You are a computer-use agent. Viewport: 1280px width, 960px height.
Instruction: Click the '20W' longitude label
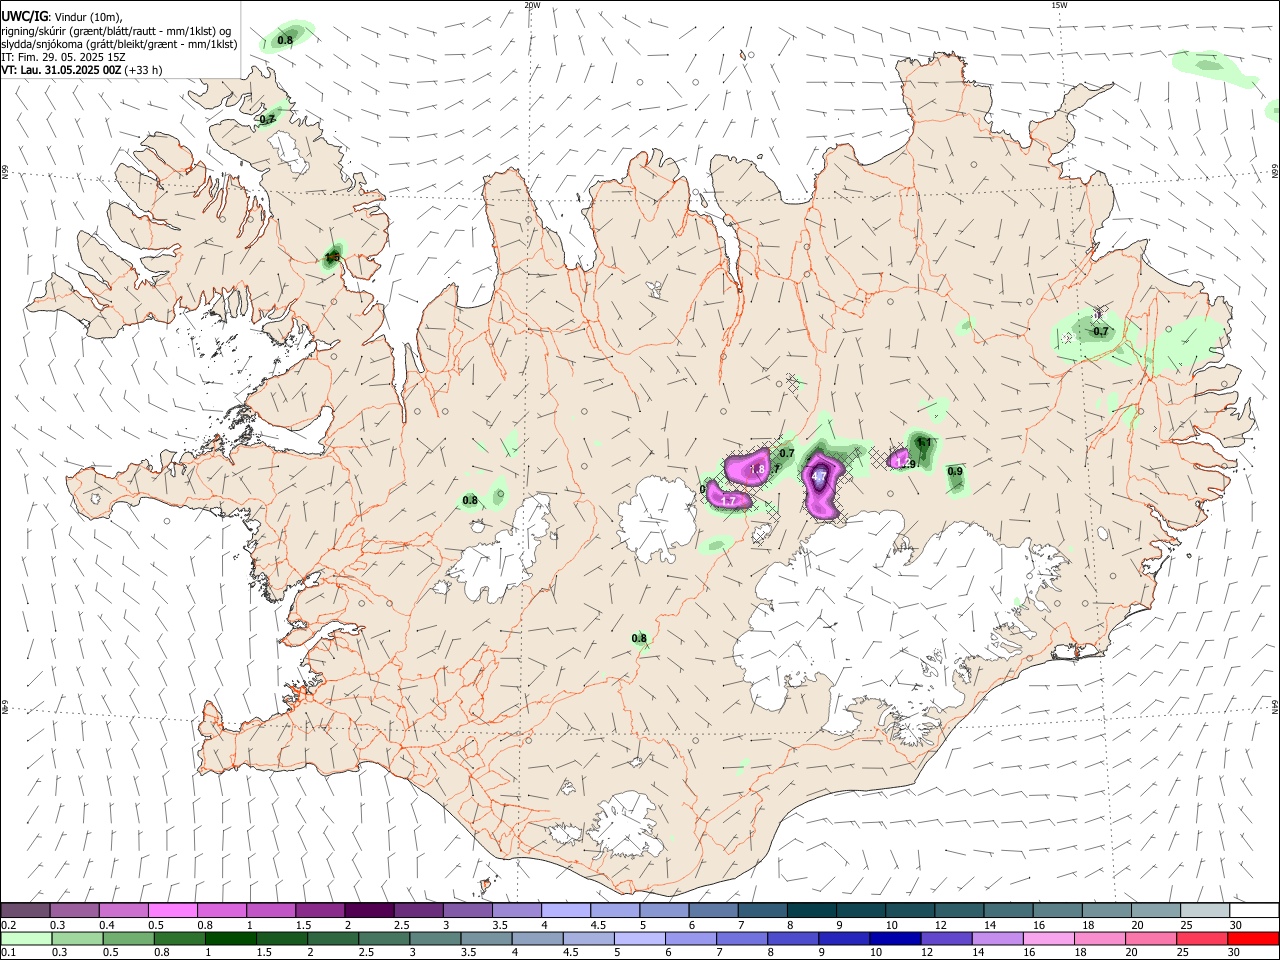click(532, 5)
